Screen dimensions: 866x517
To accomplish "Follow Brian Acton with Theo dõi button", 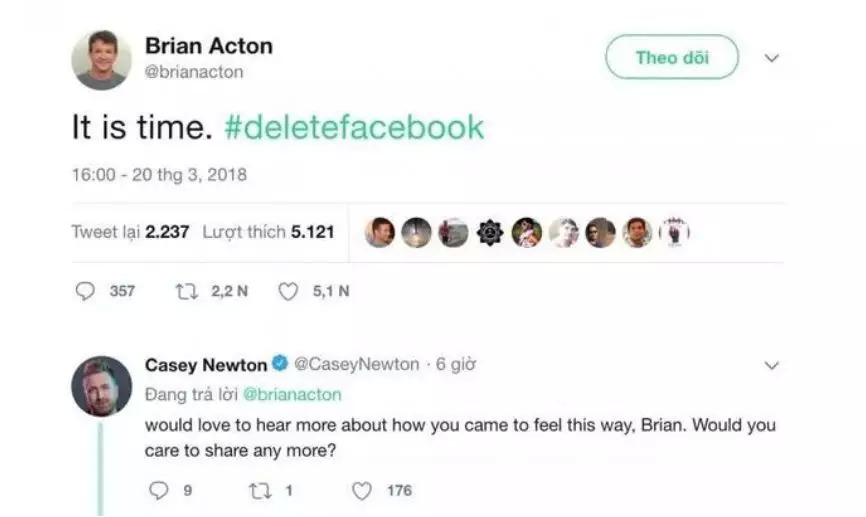I will [x=671, y=57].
